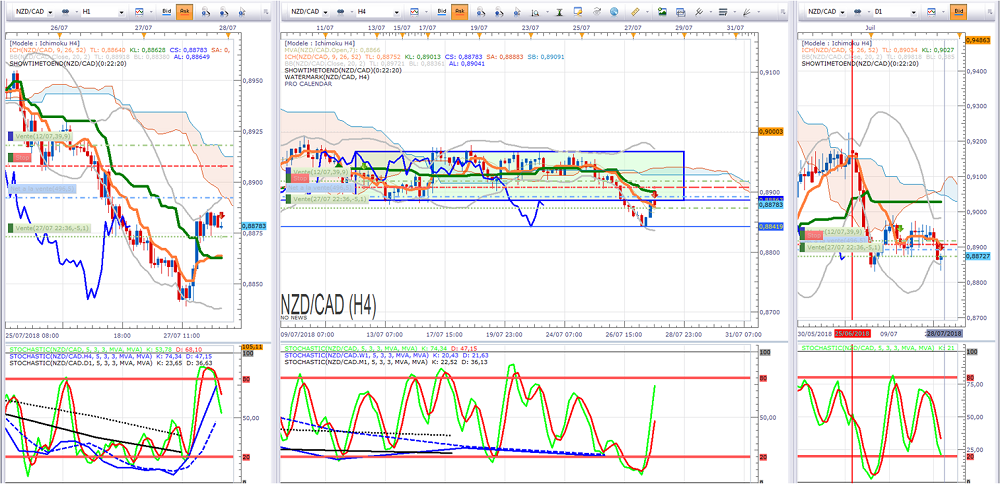Image resolution: width=1000 pixels, height=484 pixels.
Task: Click the blue globe icon in the H4 toolbar
Action: coord(614,11)
